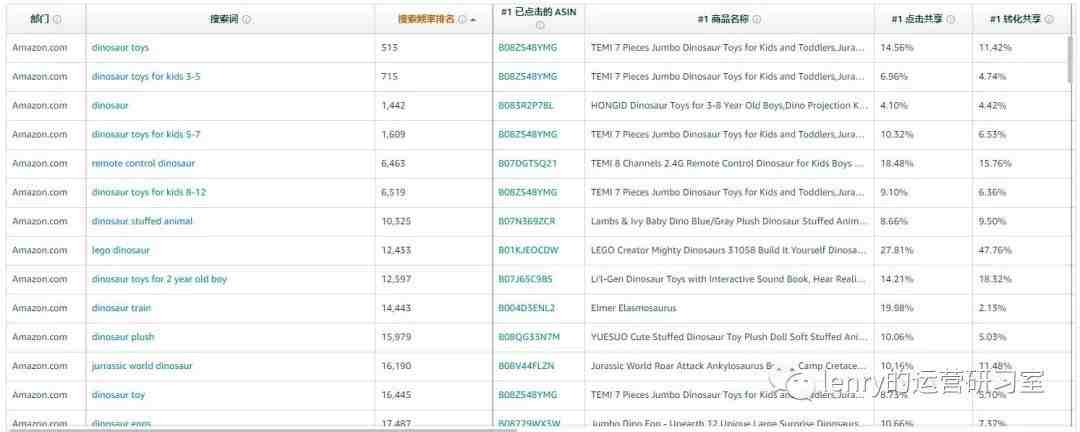Click the info icon under #1 已点击的 ASIN header

tap(539, 25)
